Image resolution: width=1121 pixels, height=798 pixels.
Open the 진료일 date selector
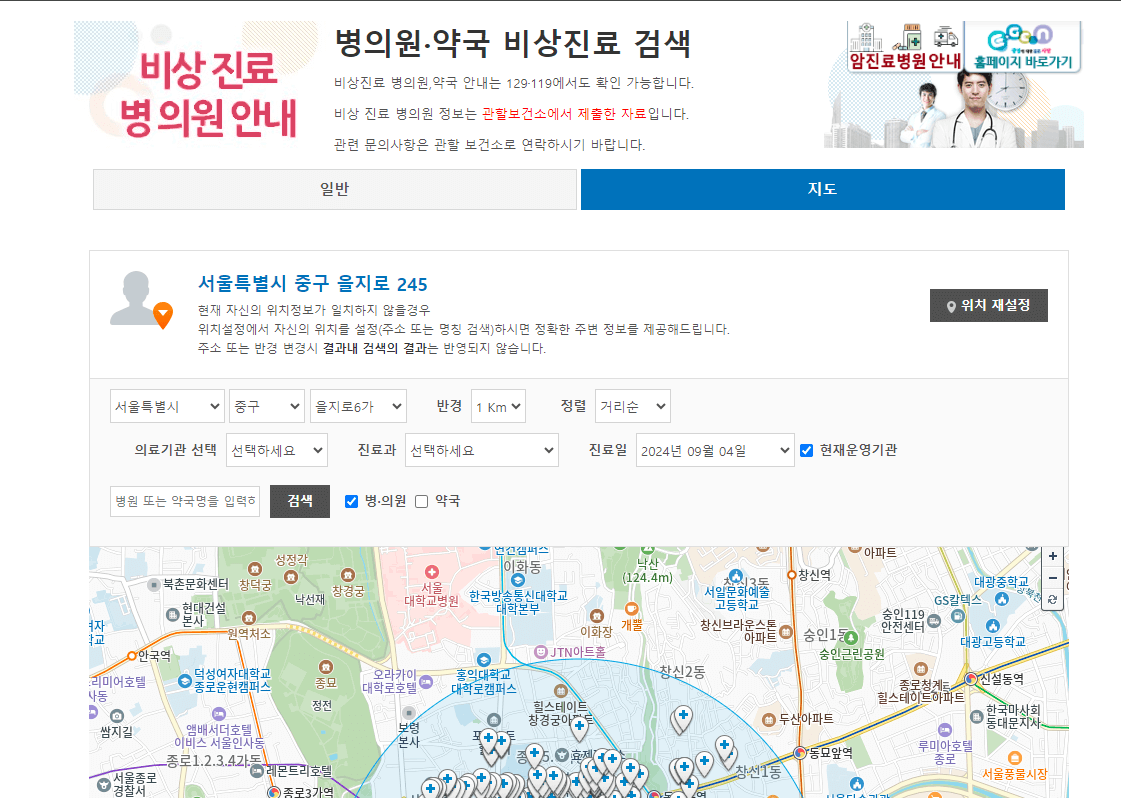[715, 450]
